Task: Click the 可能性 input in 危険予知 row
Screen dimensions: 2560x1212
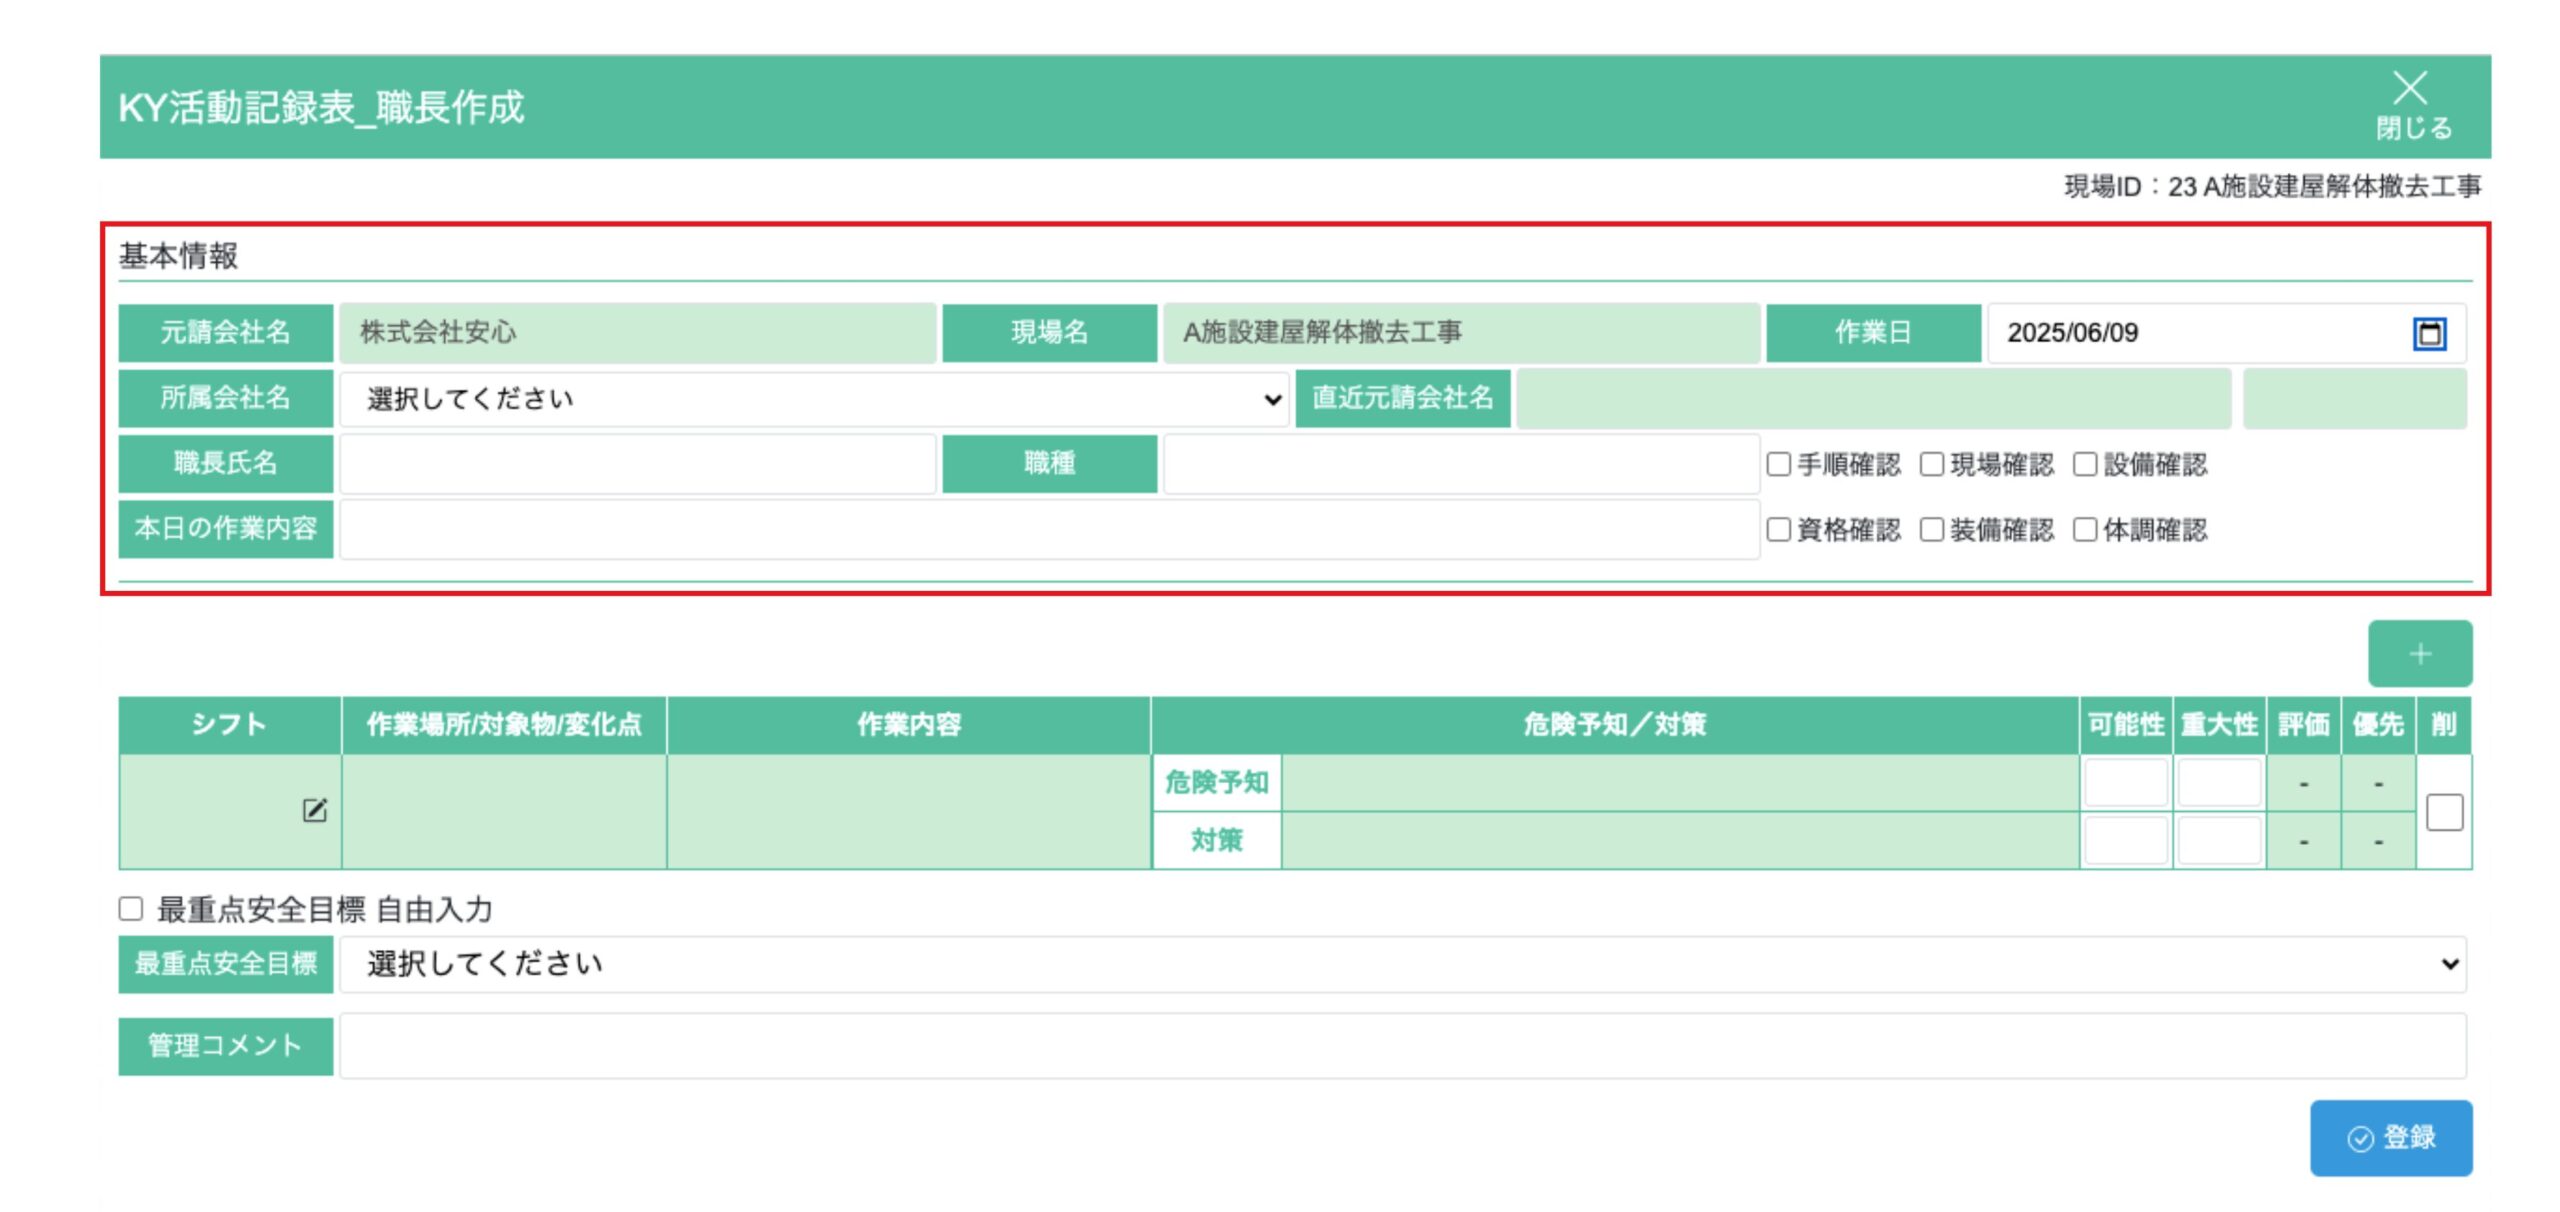Action: tap(2126, 782)
